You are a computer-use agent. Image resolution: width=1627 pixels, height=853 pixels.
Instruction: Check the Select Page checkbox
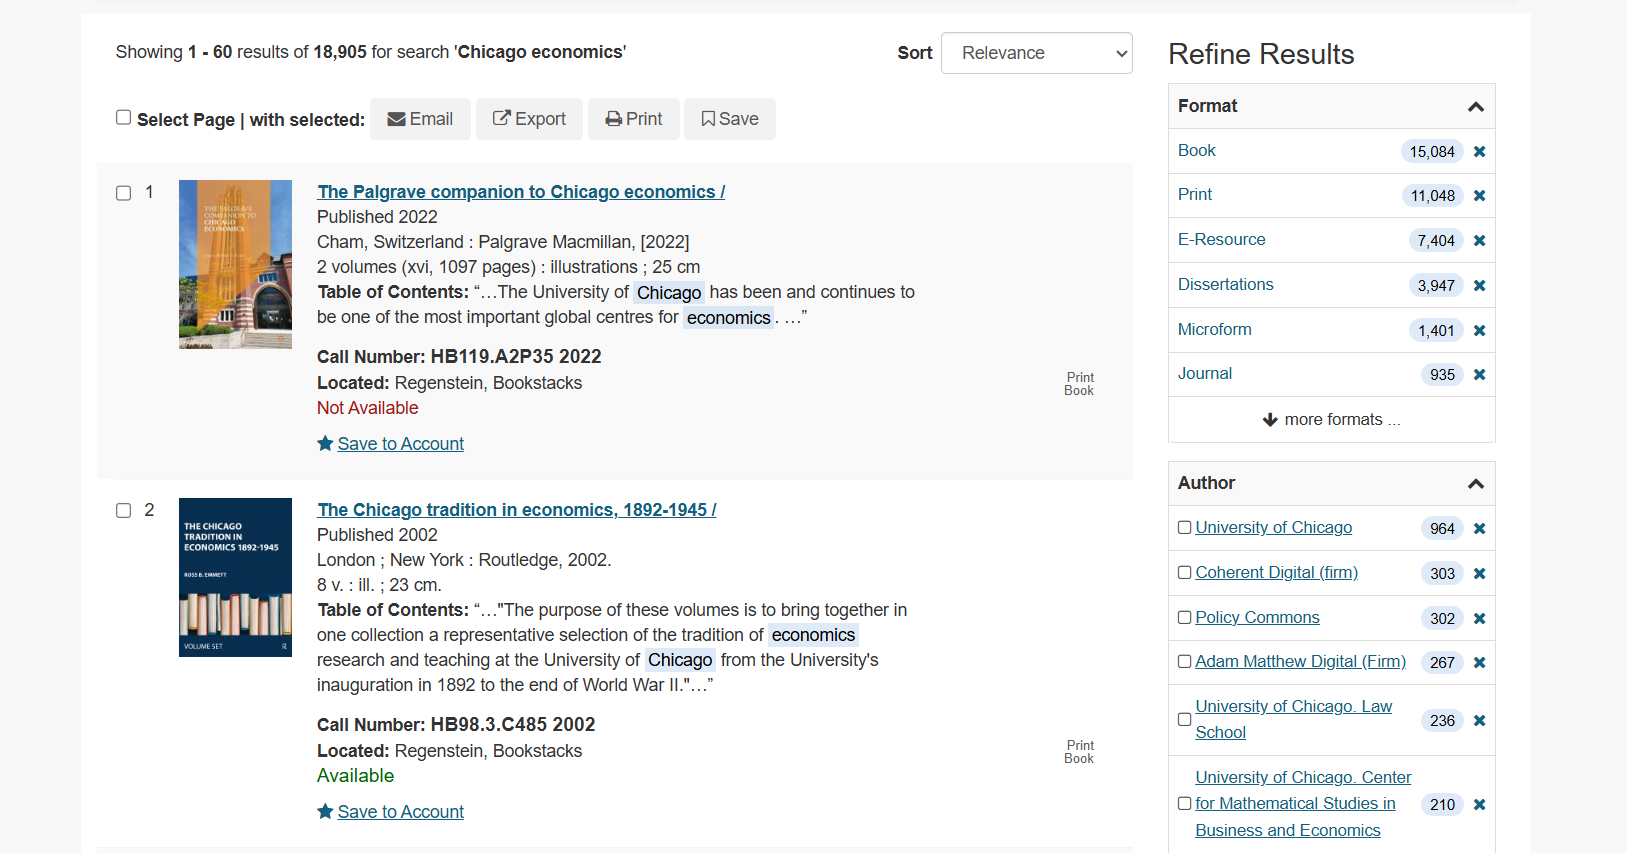[123, 118]
